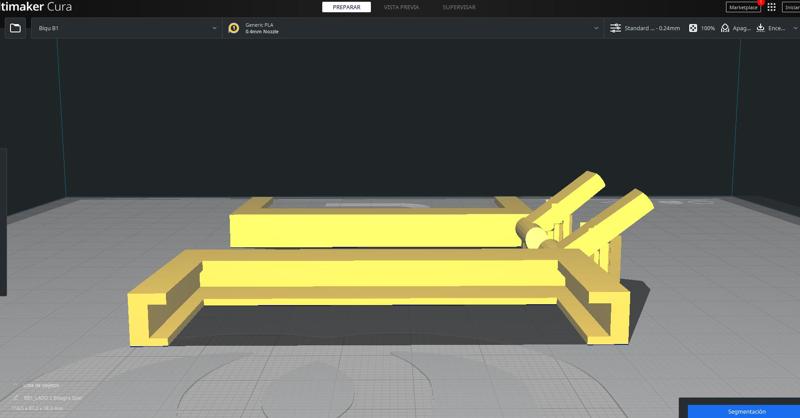Switch to the SUPERVISAR tab

tap(459, 7)
